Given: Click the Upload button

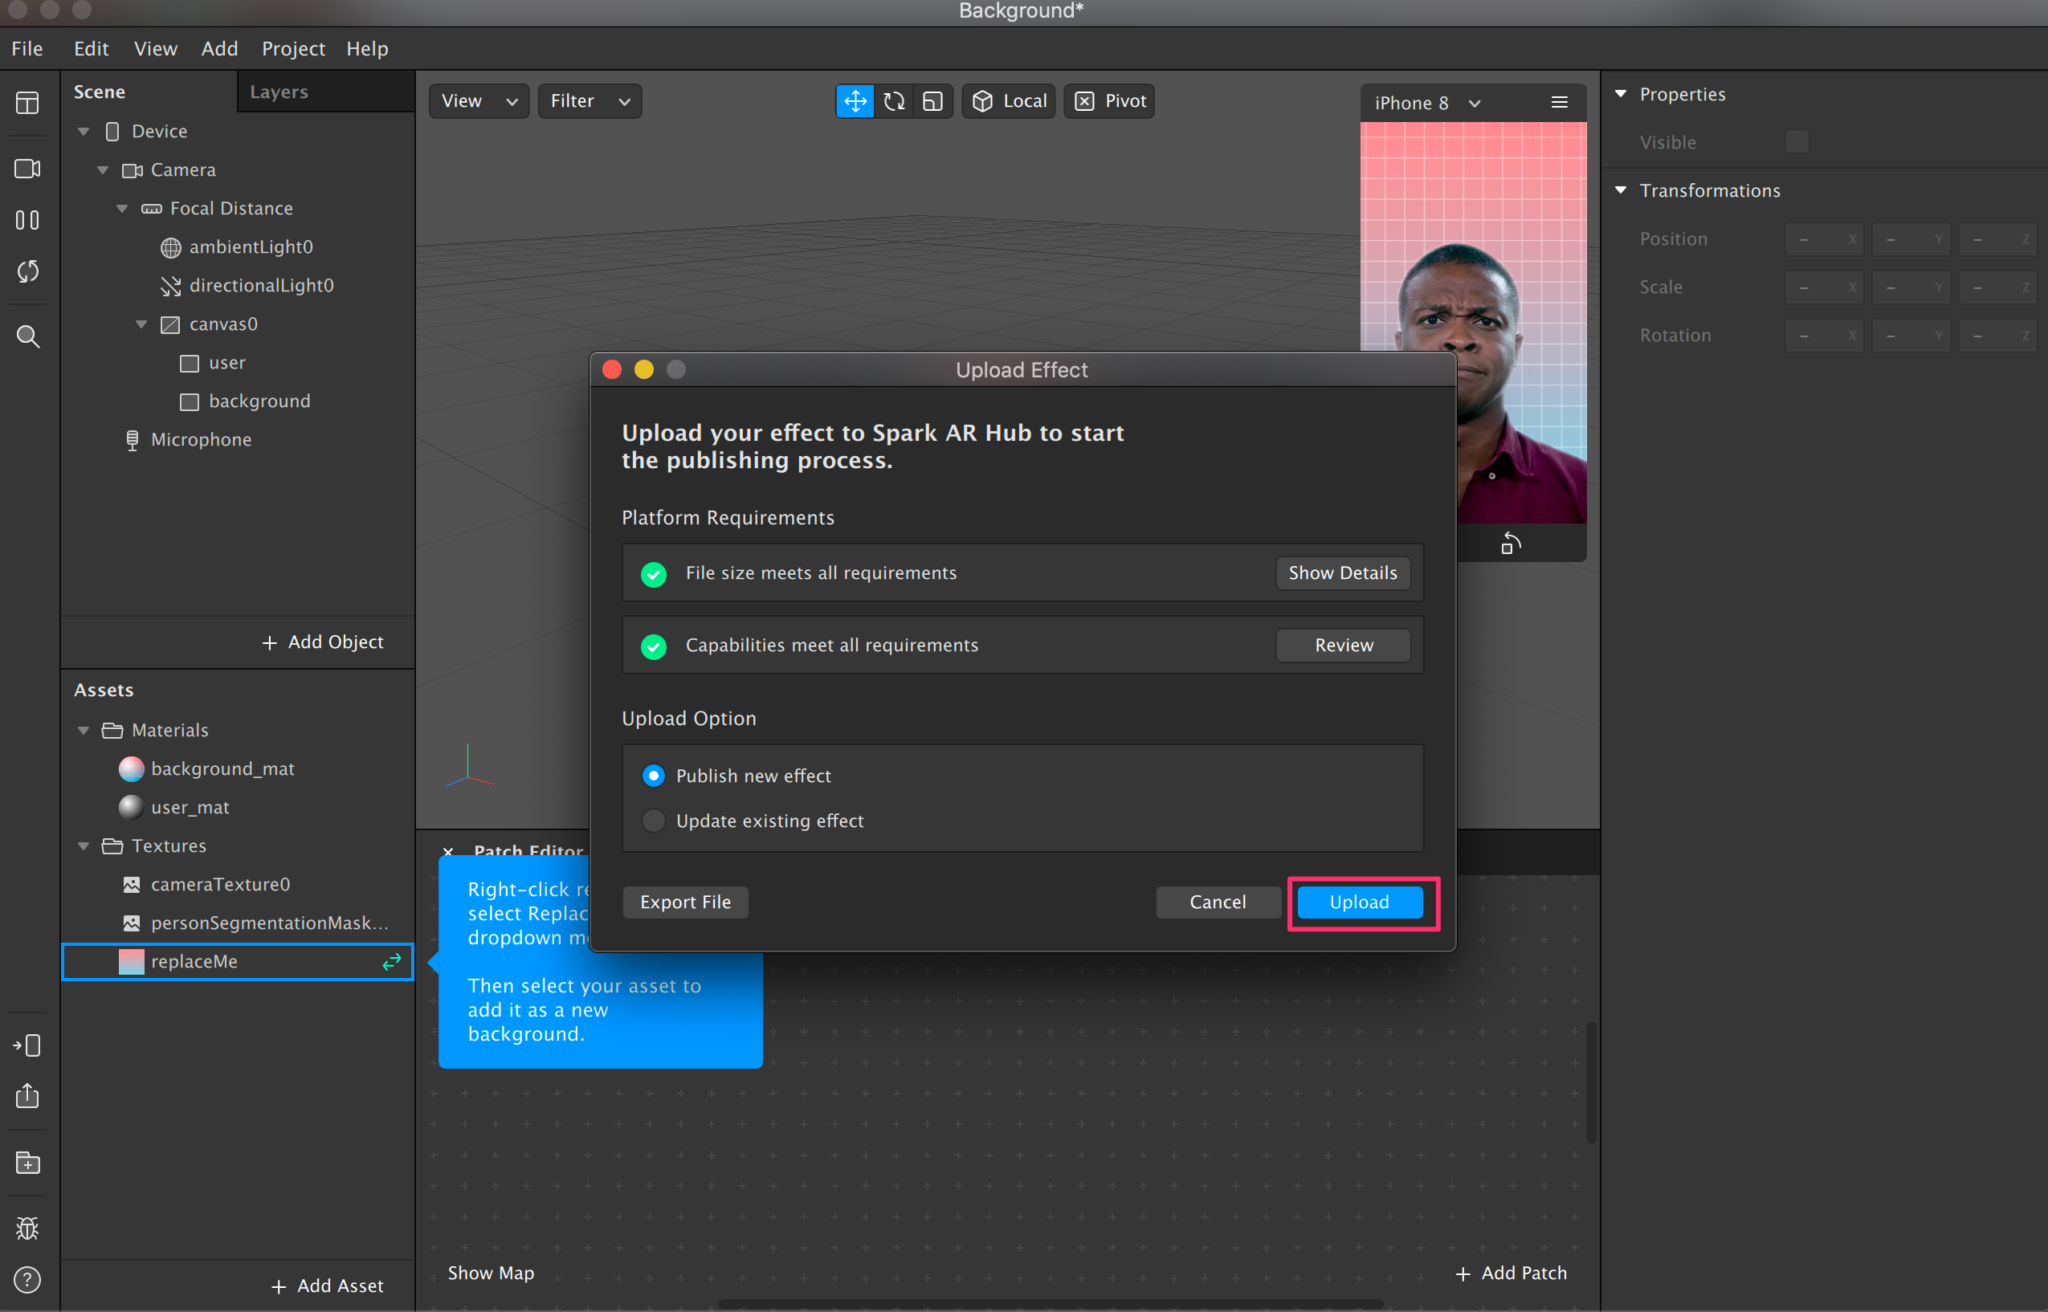Looking at the screenshot, I should 1359,902.
